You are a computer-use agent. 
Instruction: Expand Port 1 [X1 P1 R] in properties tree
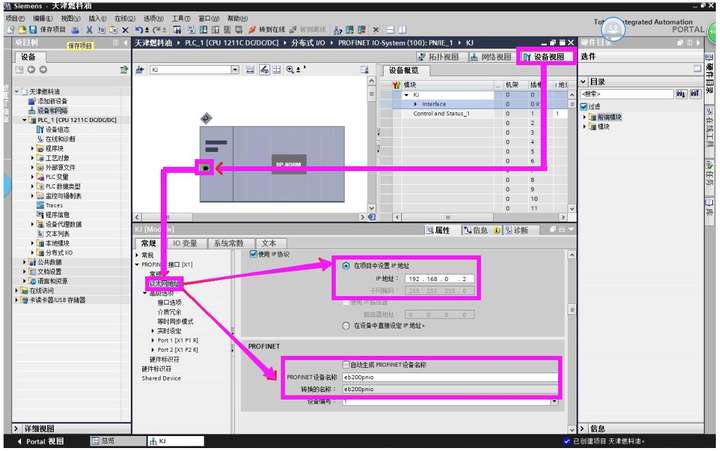click(x=153, y=340)
